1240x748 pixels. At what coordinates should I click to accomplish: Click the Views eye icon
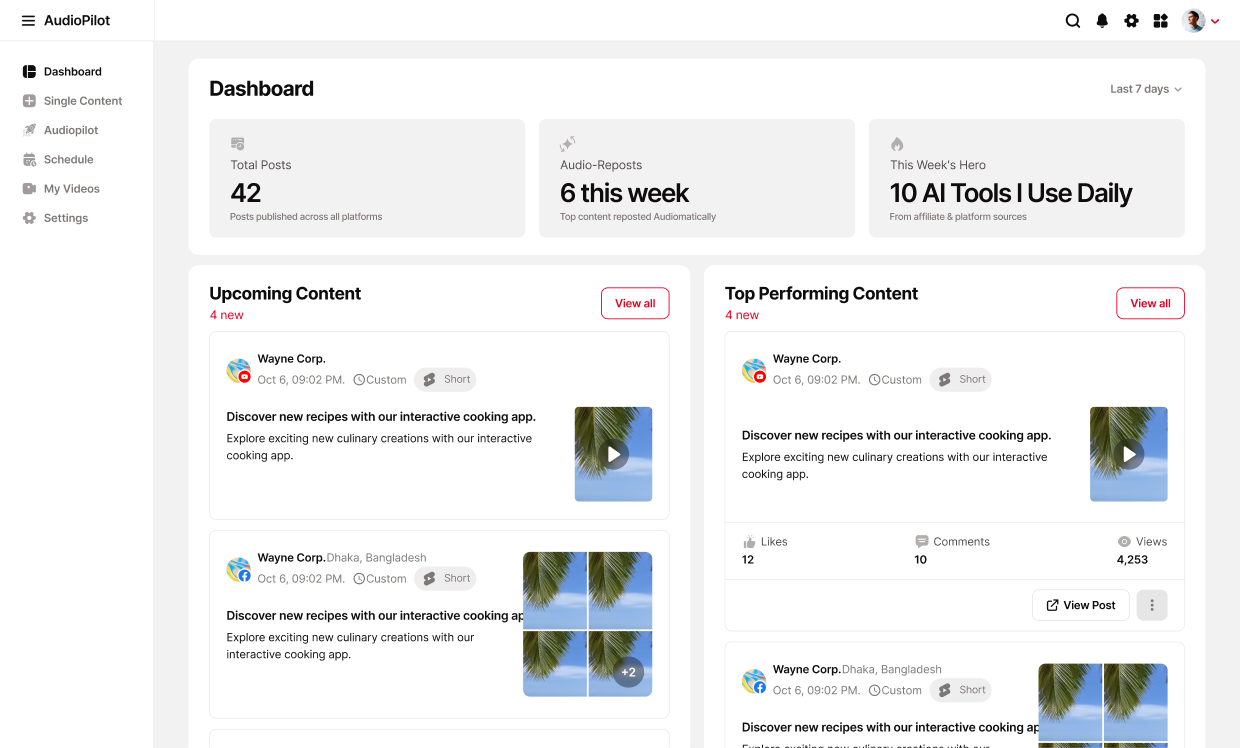tap(1124, 542)
